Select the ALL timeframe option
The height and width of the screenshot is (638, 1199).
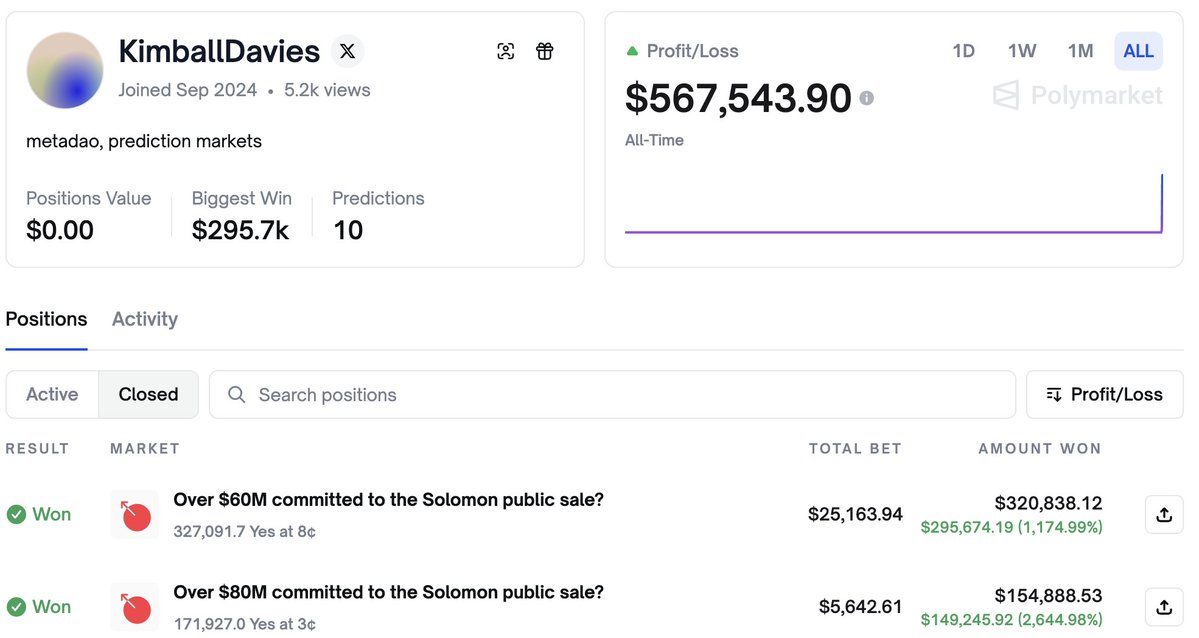(1138, 51)
